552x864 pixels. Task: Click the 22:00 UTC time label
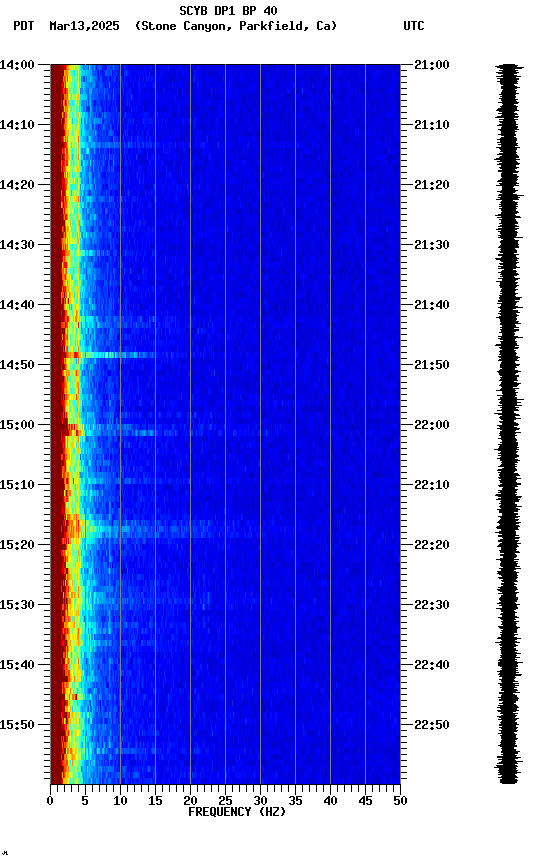[432, 425]
